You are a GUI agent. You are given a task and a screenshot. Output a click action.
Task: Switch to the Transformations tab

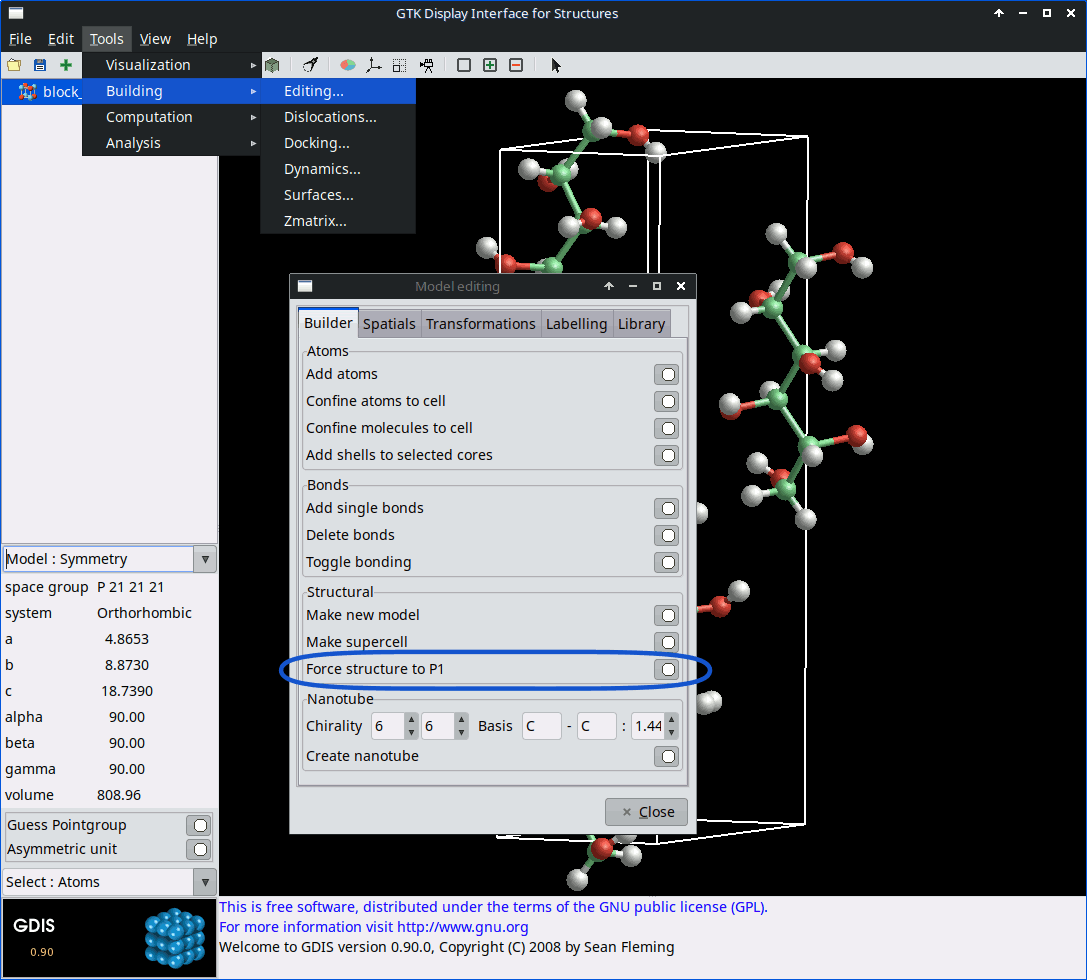tap(480, 324)
